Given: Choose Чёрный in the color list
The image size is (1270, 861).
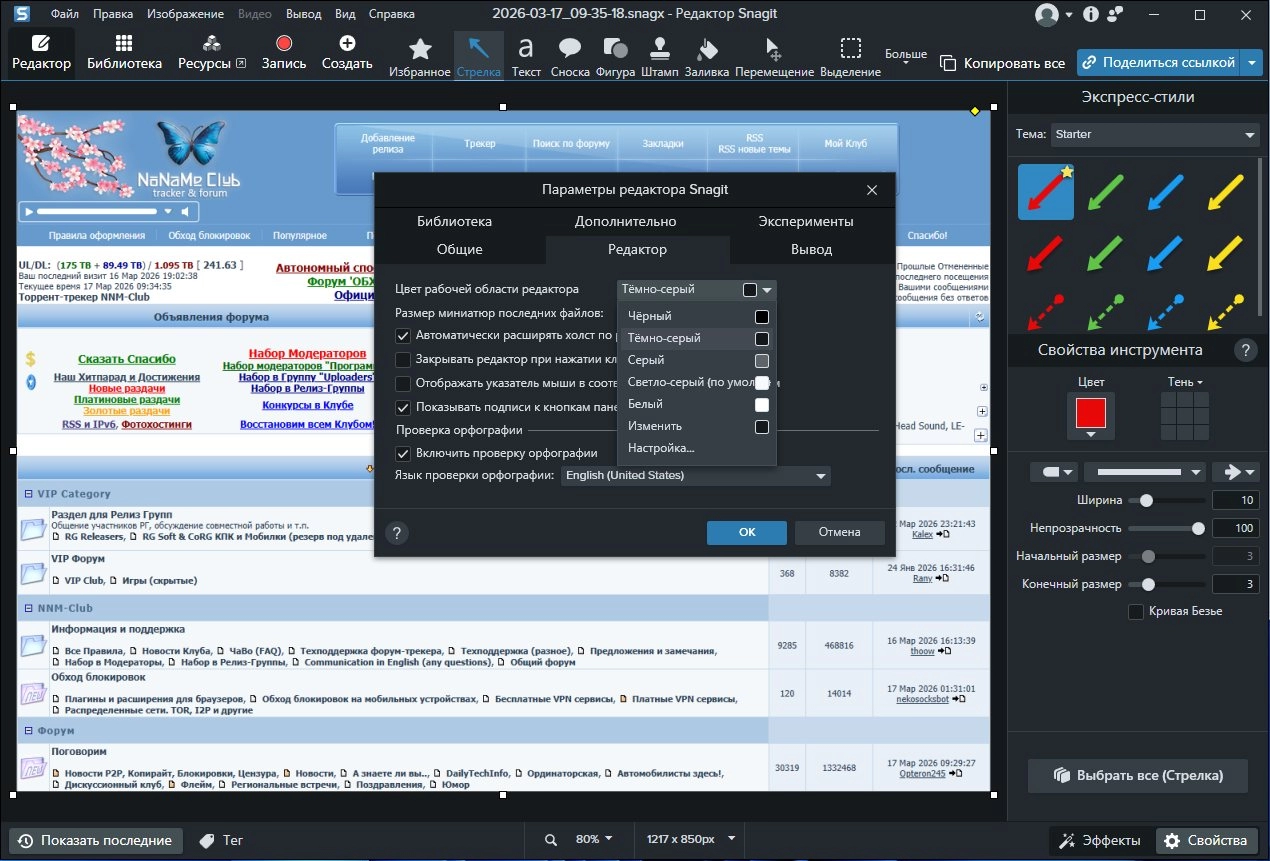Looking at the screenshot, I should pos(698,316).
